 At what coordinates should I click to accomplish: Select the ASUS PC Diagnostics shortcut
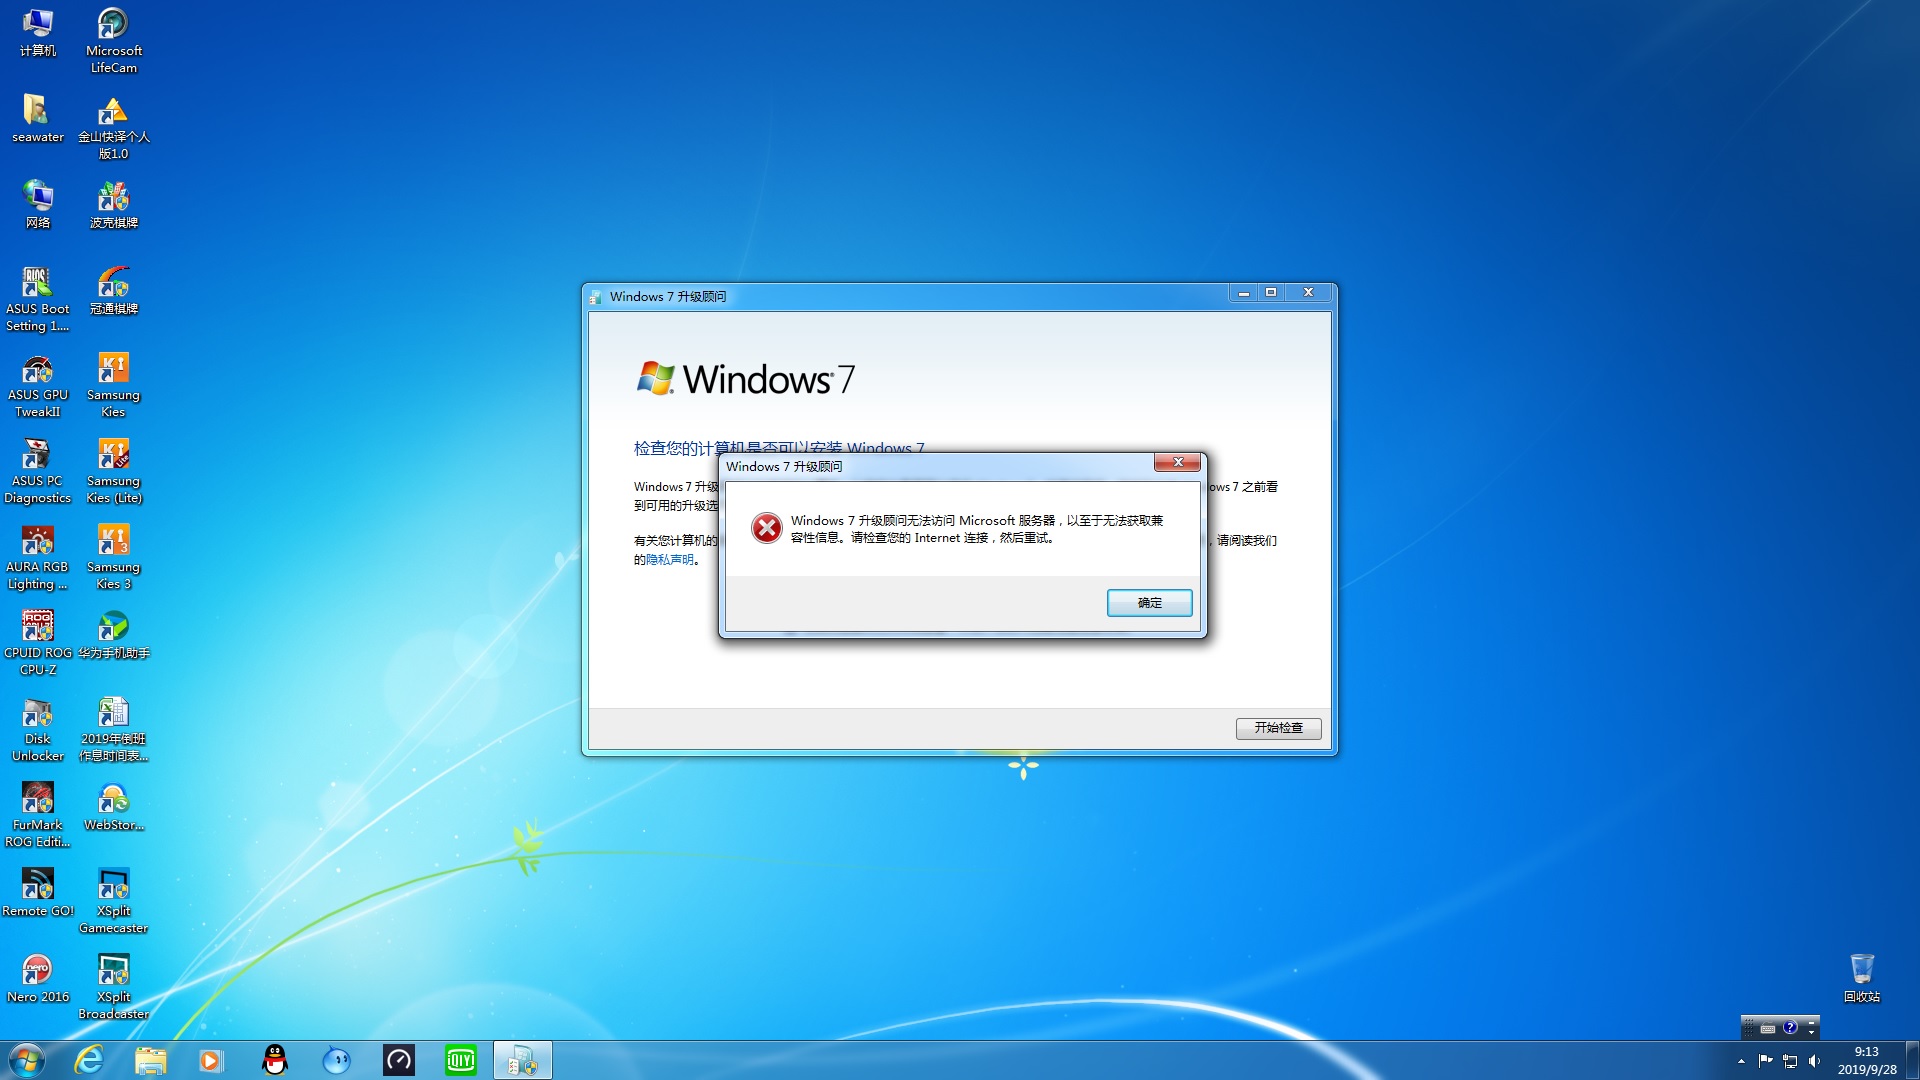point(38,471)
